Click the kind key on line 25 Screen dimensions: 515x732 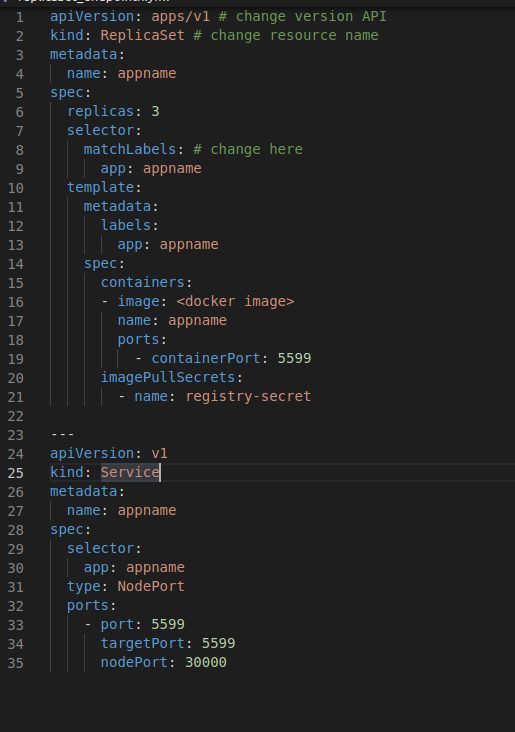(67, 472)
